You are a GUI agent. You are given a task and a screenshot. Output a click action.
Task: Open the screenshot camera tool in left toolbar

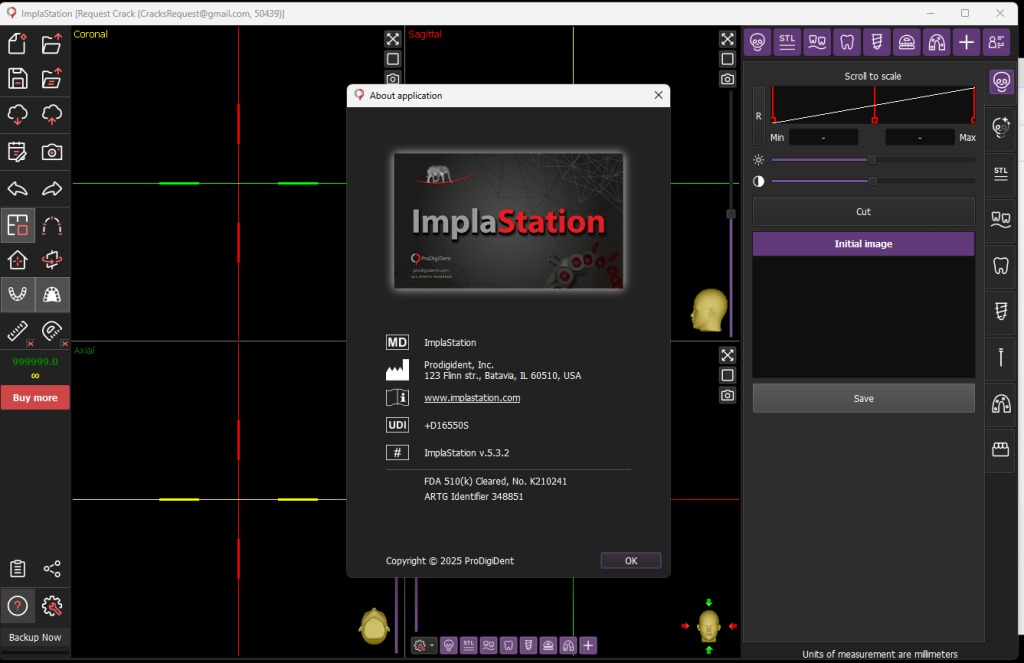tap(52, 152)
